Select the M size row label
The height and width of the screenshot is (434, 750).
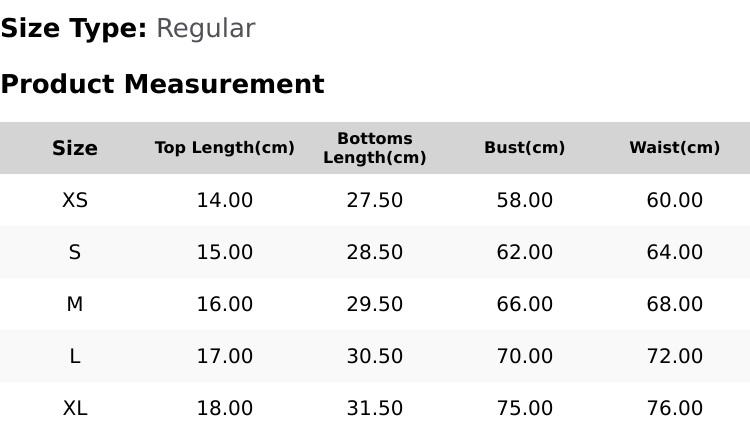point(75,304)
